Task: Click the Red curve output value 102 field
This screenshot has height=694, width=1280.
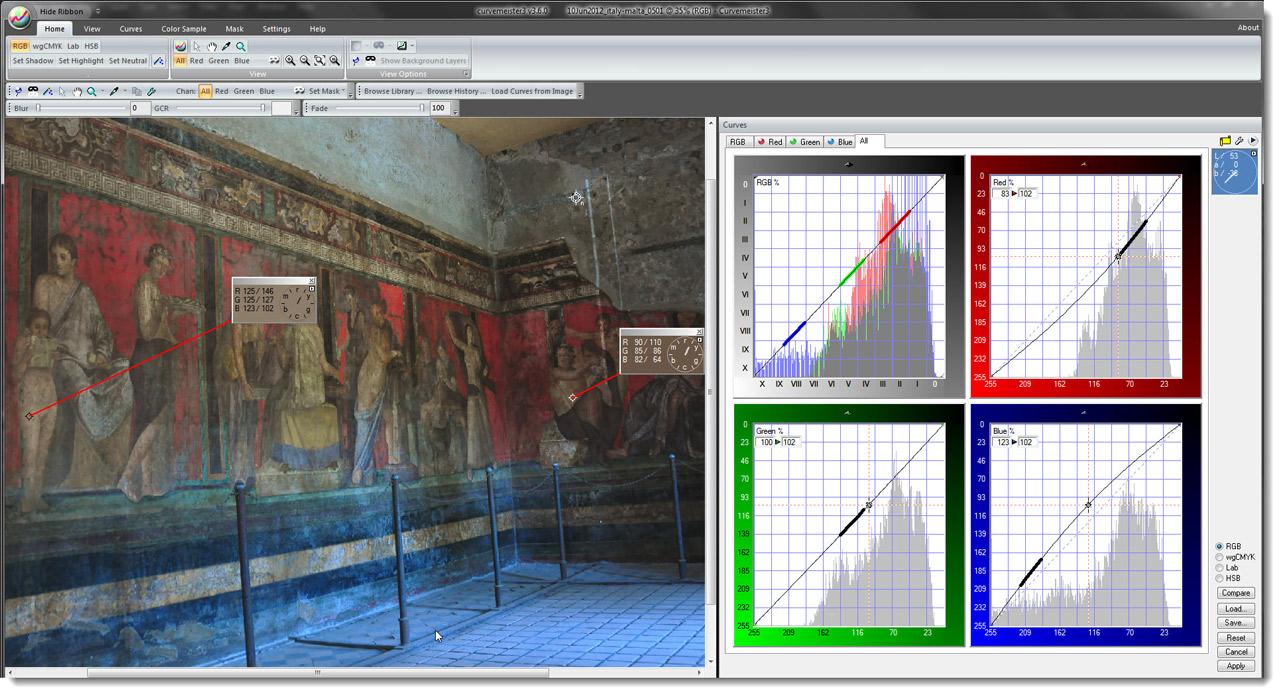Action: tap(1026, 193)
